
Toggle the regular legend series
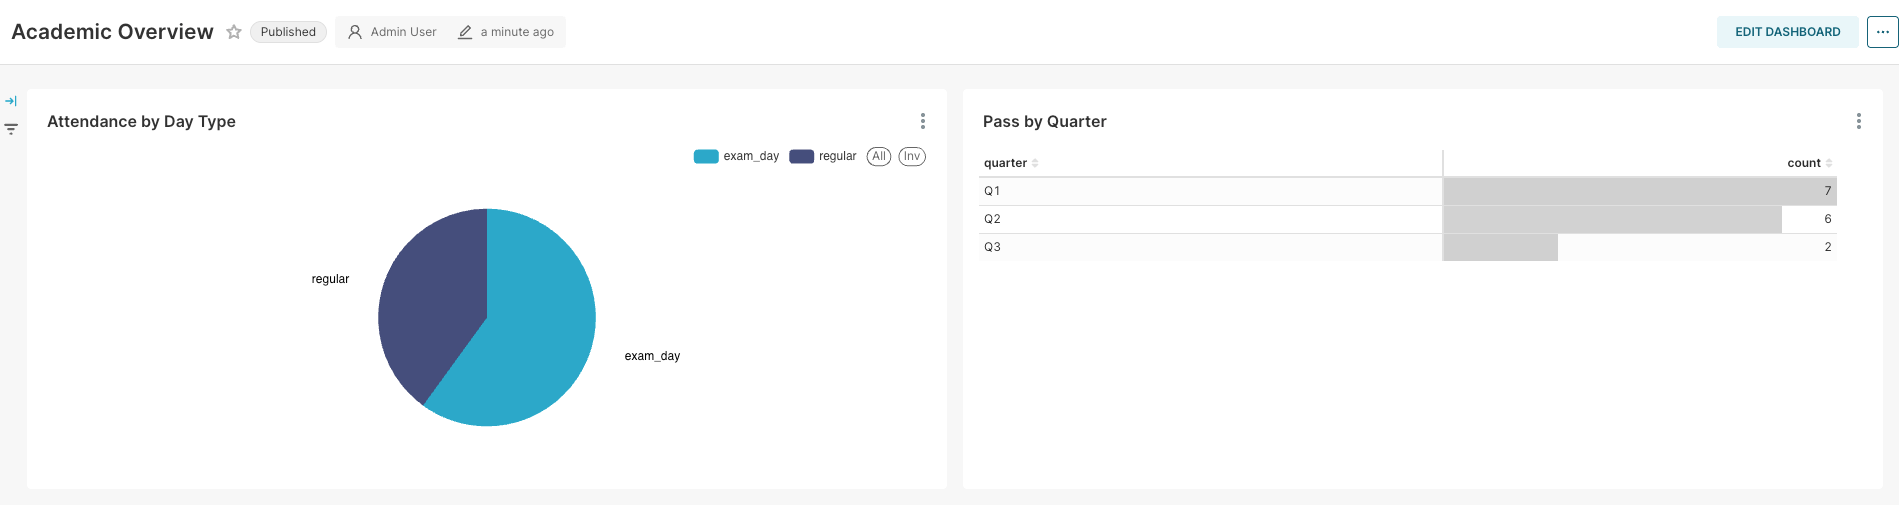tap(823, 156)
